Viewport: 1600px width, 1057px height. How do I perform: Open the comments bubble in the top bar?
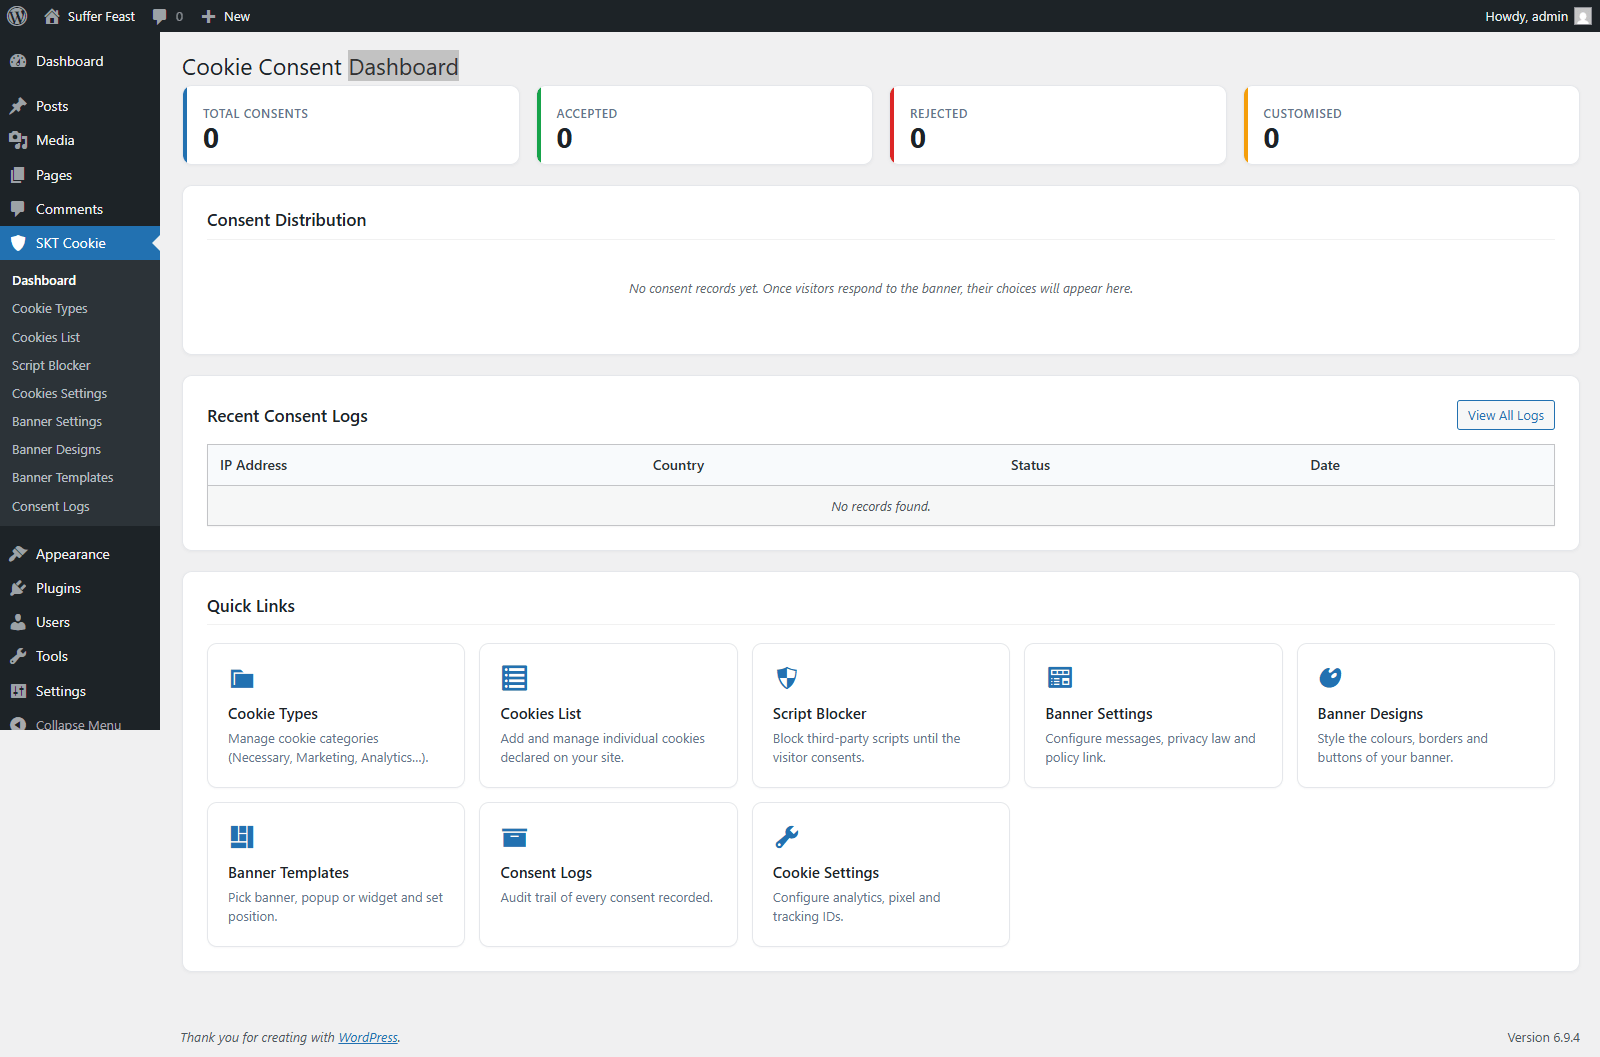161,16
